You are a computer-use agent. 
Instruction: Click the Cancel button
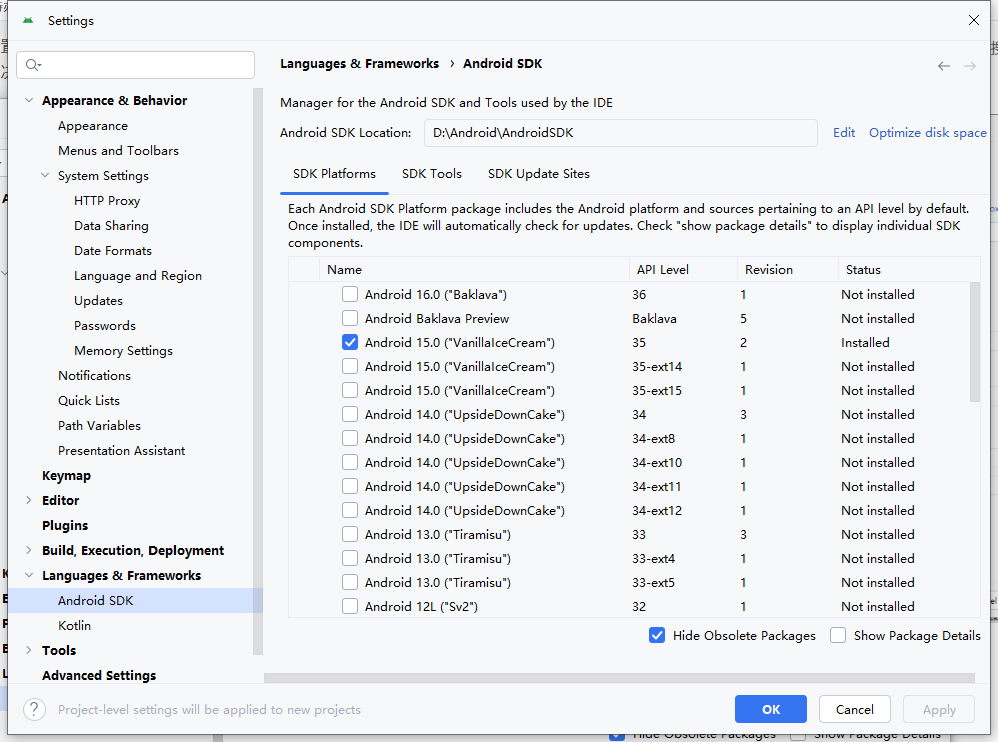[x=854, y=709]
